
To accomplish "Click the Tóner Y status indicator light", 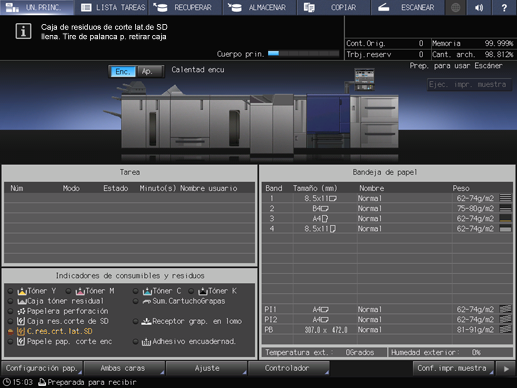I will (x=10, y=291).
